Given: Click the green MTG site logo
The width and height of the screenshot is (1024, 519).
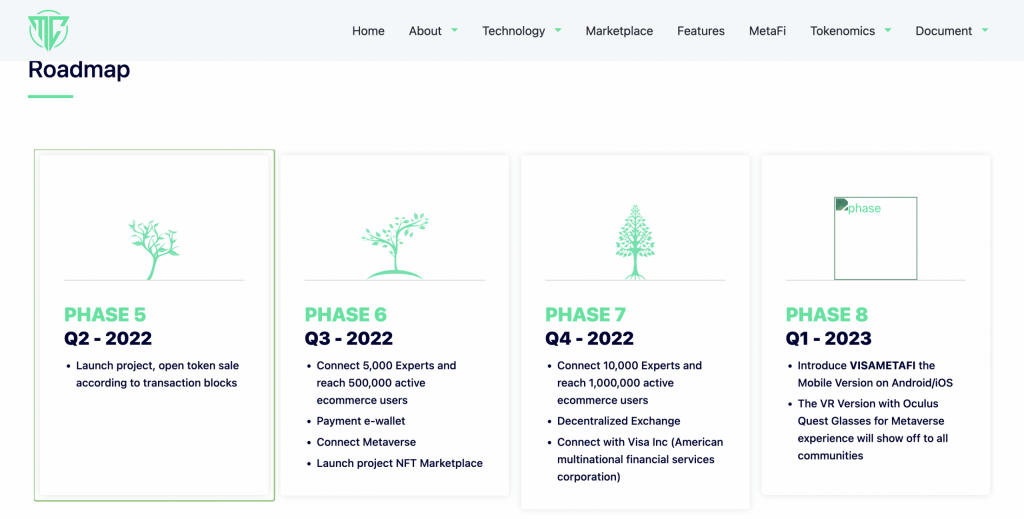Looking at the screenshot, I should pos(48,30).
